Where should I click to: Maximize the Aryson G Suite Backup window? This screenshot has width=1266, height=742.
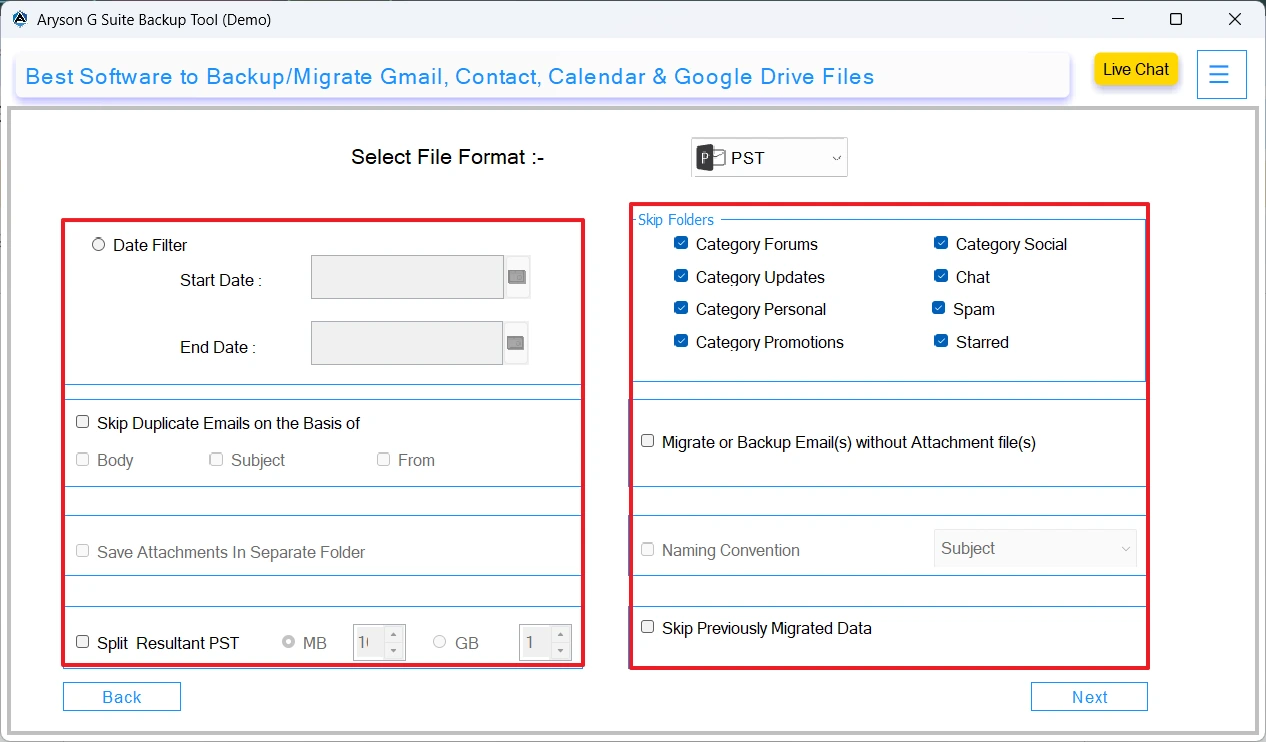pos(1176,19)
